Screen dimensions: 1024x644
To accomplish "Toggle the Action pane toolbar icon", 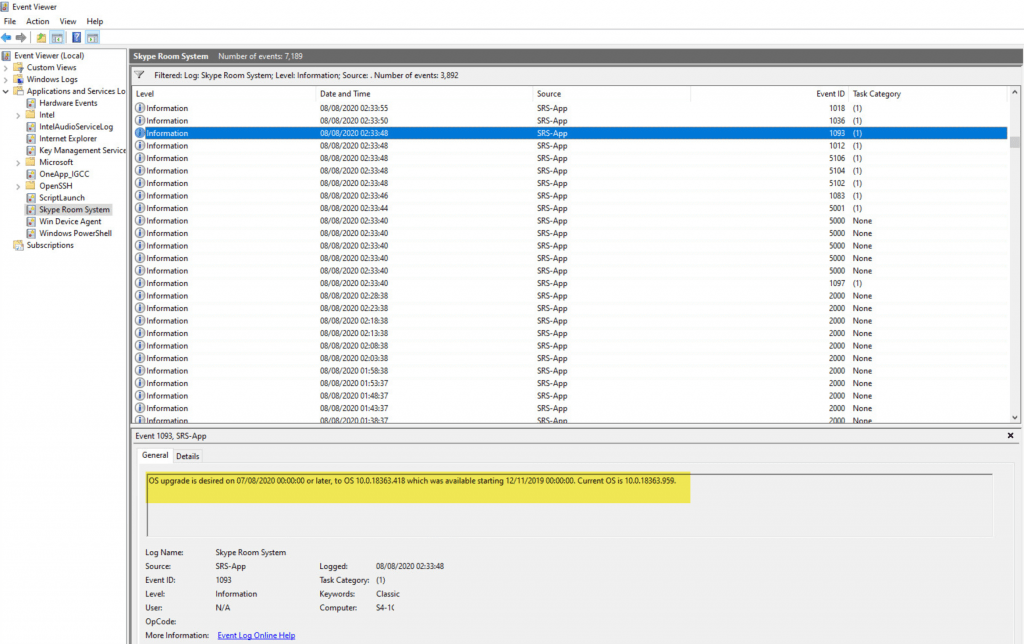I will tap(93, 38).
